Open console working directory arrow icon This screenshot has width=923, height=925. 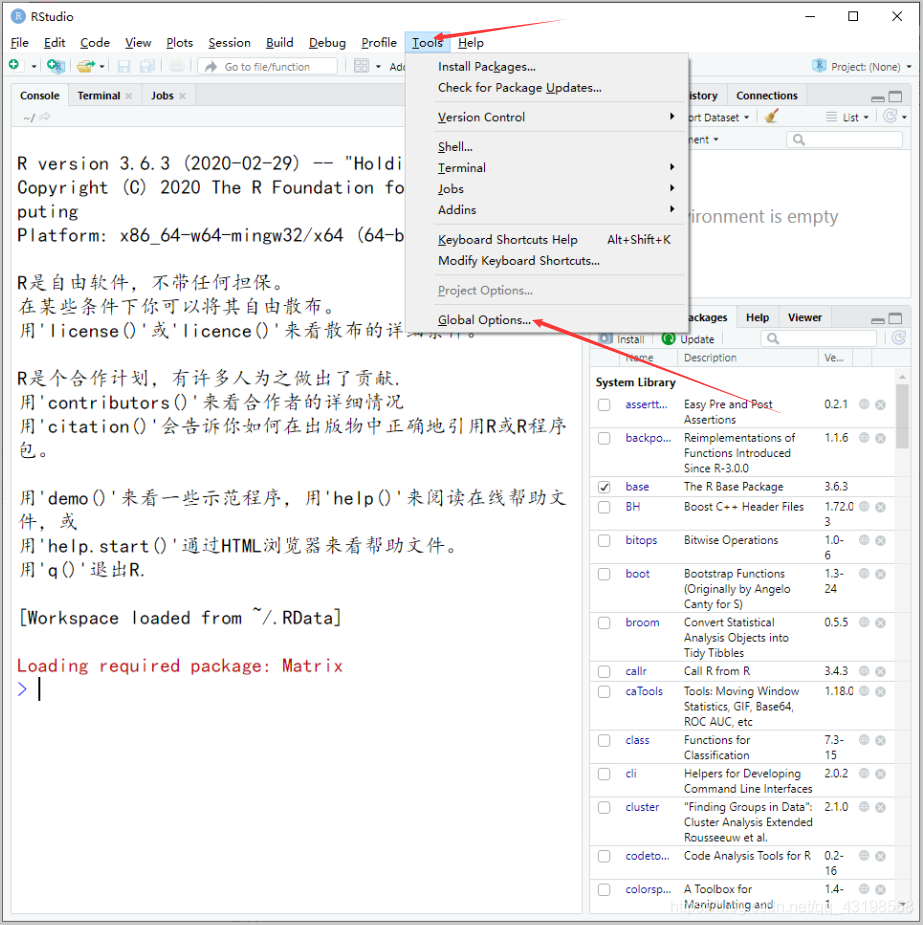[x=45, y=117]
